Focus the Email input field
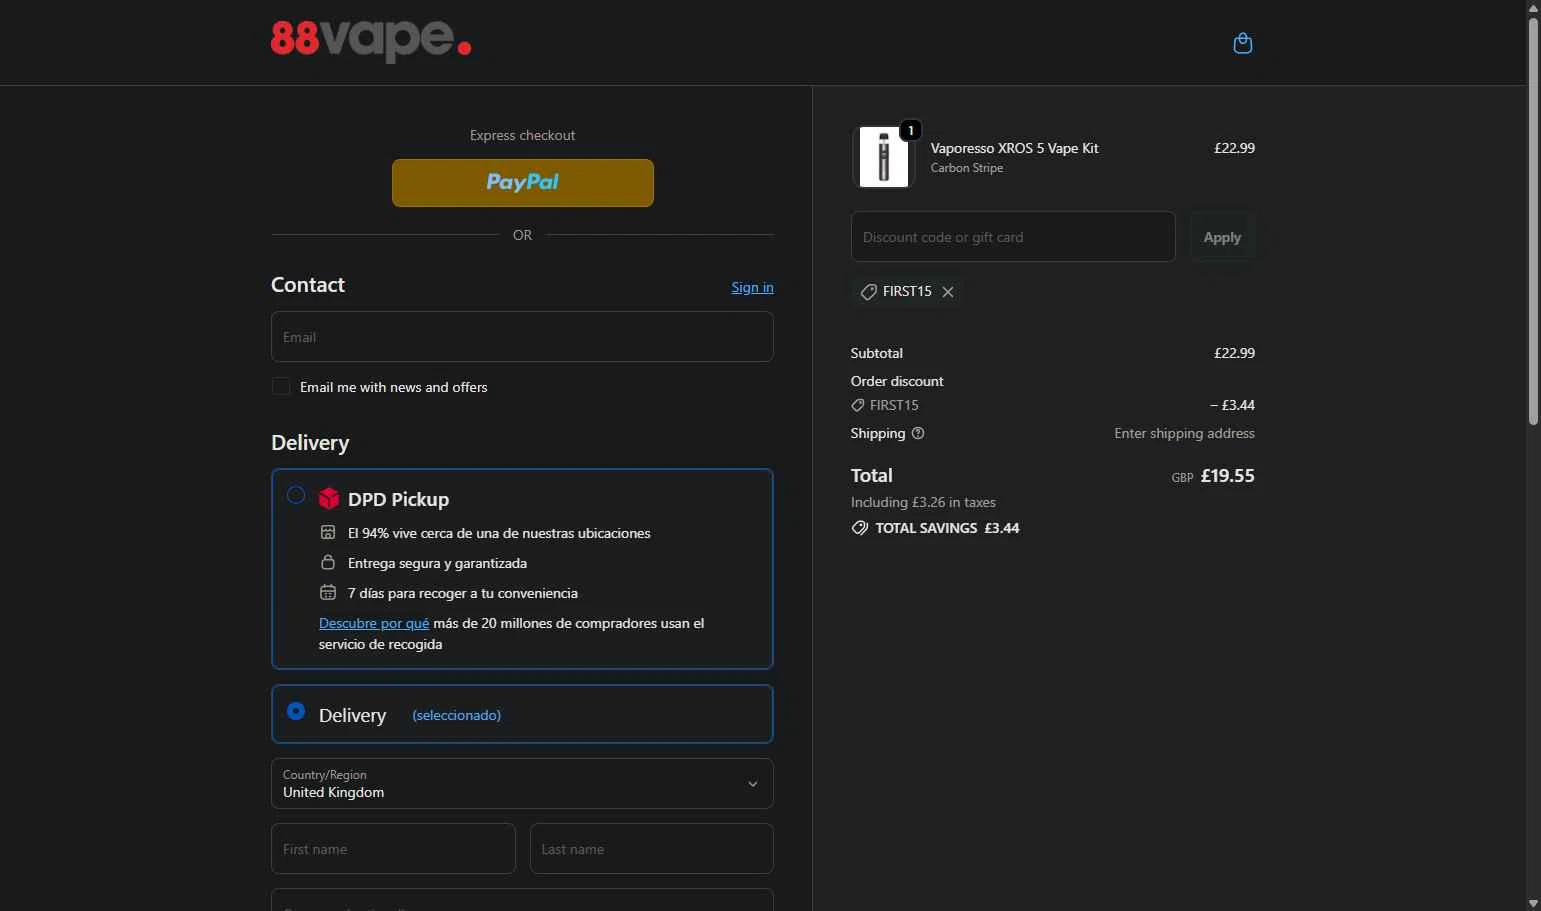1541x911 pixels. click(522, 336)
